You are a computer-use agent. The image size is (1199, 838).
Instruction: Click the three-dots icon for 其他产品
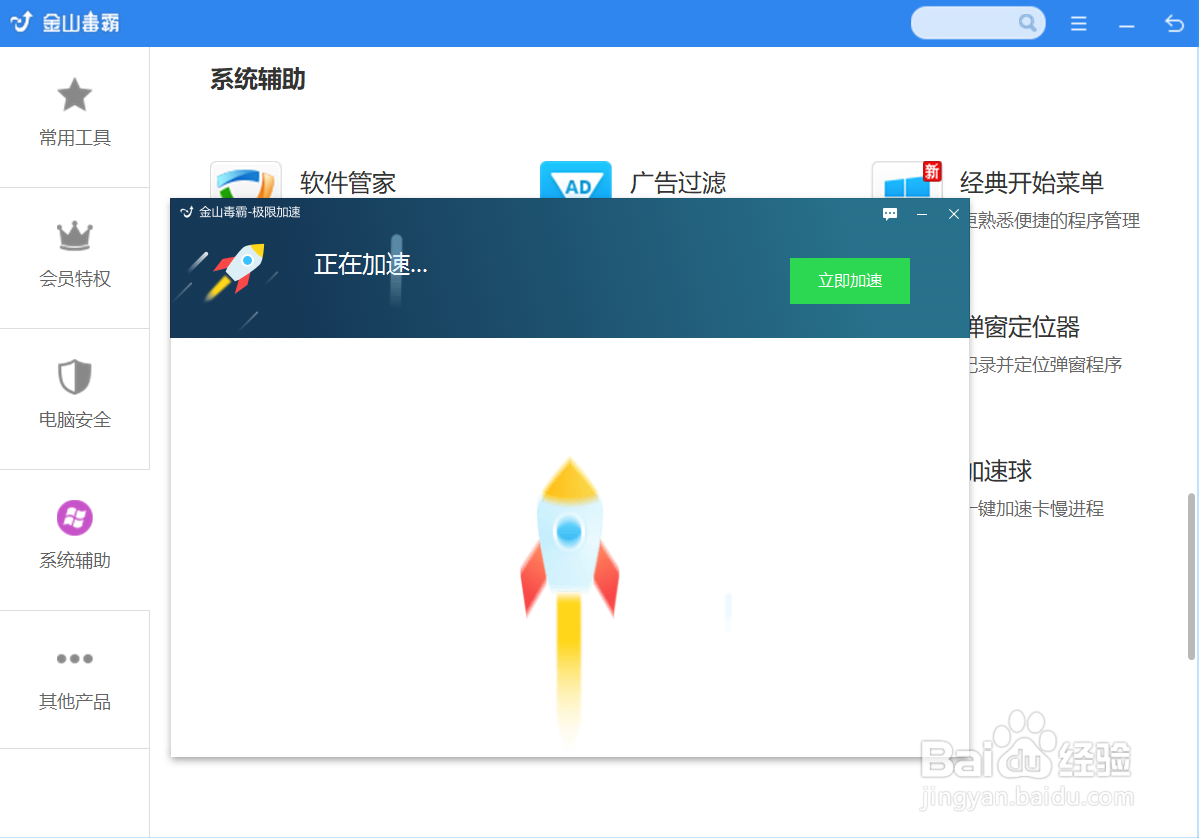(74, 658)
